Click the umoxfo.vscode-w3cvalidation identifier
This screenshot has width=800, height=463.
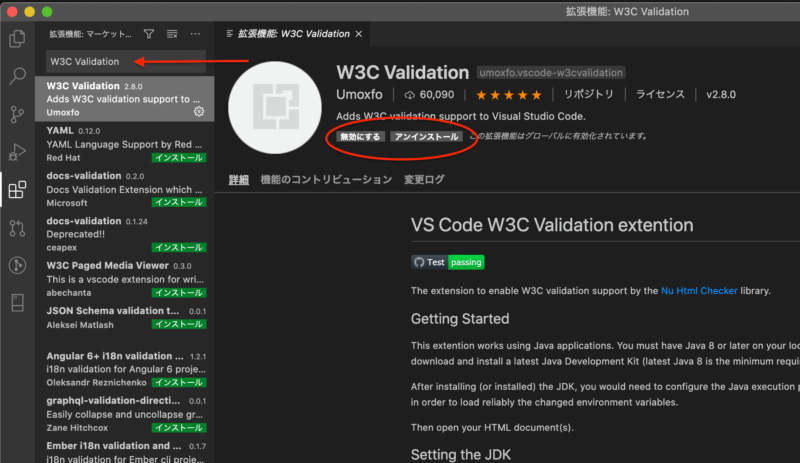(551, 72)
